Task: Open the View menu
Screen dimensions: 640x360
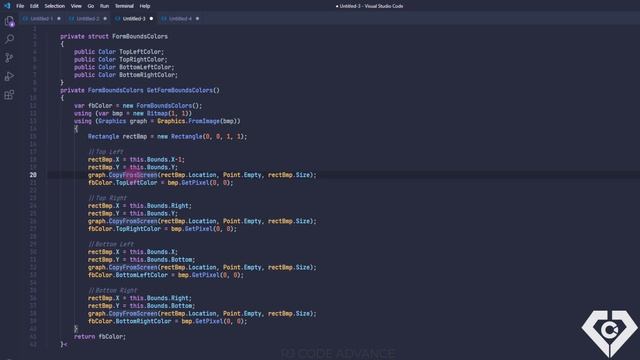Action: tap(76, 6)
